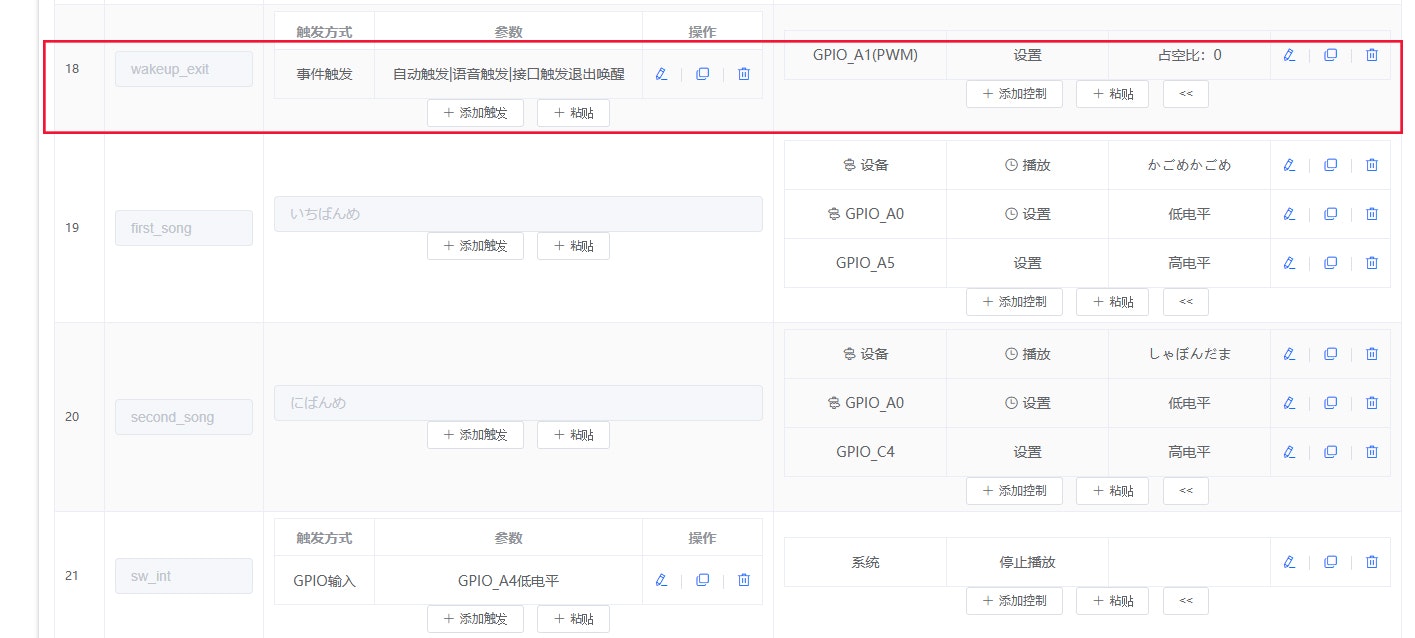Viewport: 1415px width, 638px height.
Task: Copy the 事件触发 trigger in wakeup_exit row
Action: [702, 74]
